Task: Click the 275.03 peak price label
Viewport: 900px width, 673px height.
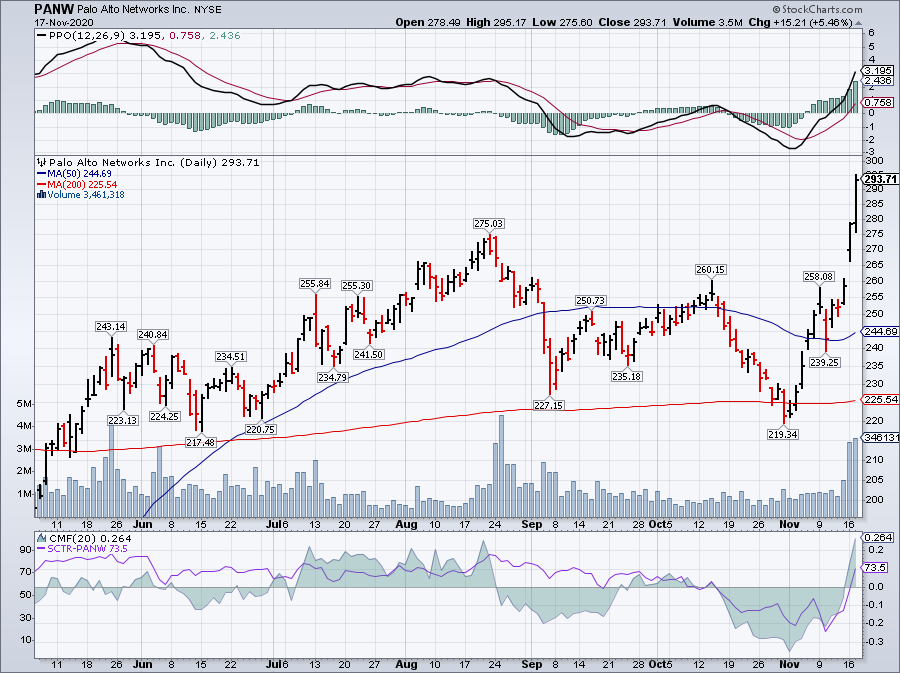Action: tap(488, 223)
